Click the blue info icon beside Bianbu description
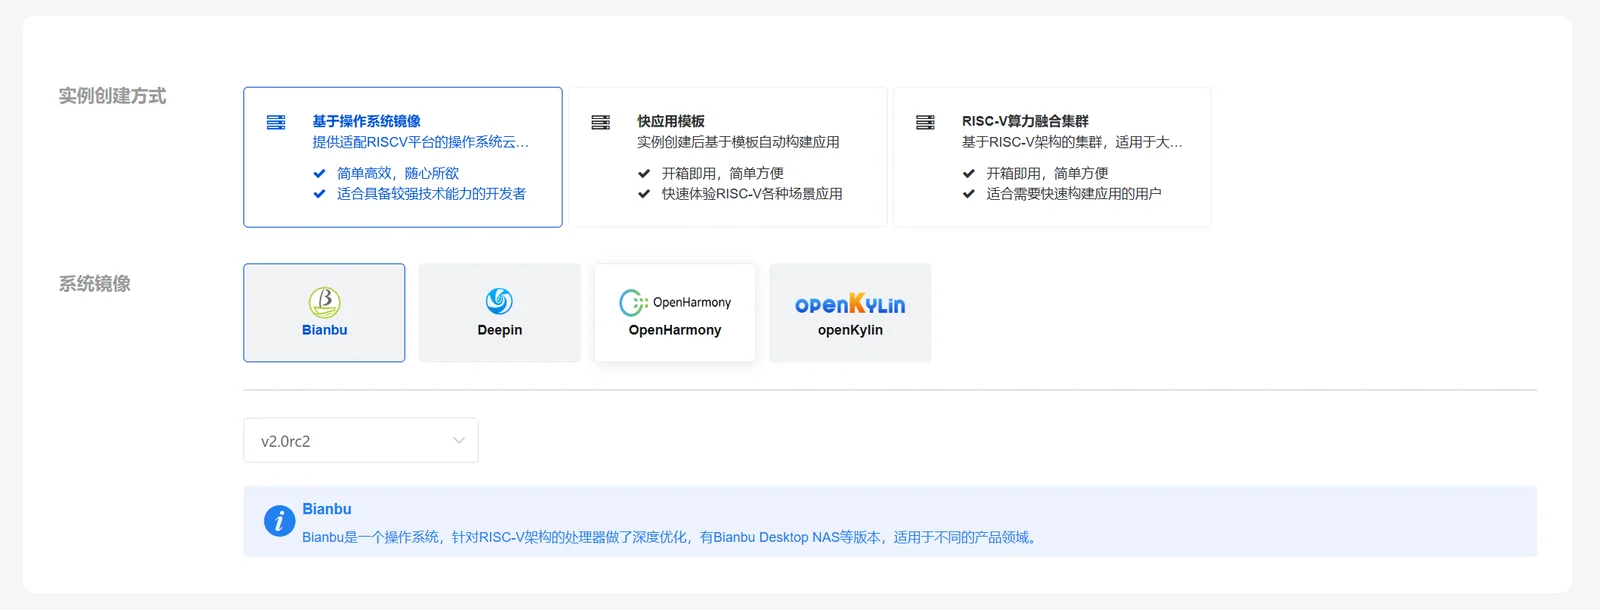 pos(279,521)
